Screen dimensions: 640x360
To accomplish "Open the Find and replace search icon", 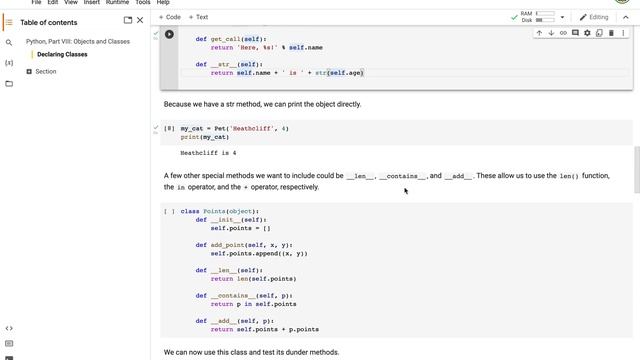I will coord(9,42).
